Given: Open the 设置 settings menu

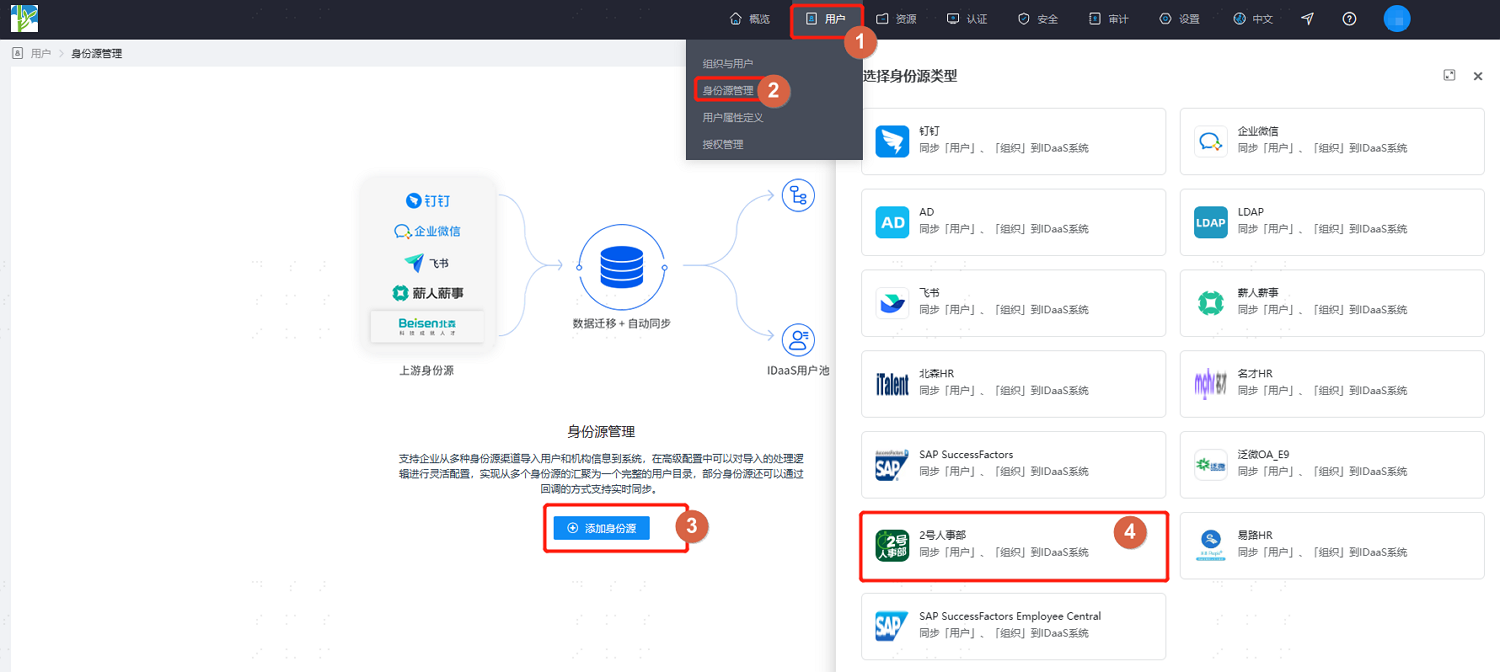Looking at the screenshot, I should click(x=1179, y=19).
